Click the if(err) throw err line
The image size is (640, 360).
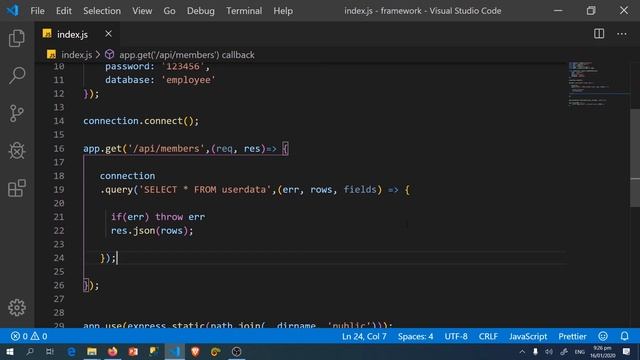(x=158, y=217)
